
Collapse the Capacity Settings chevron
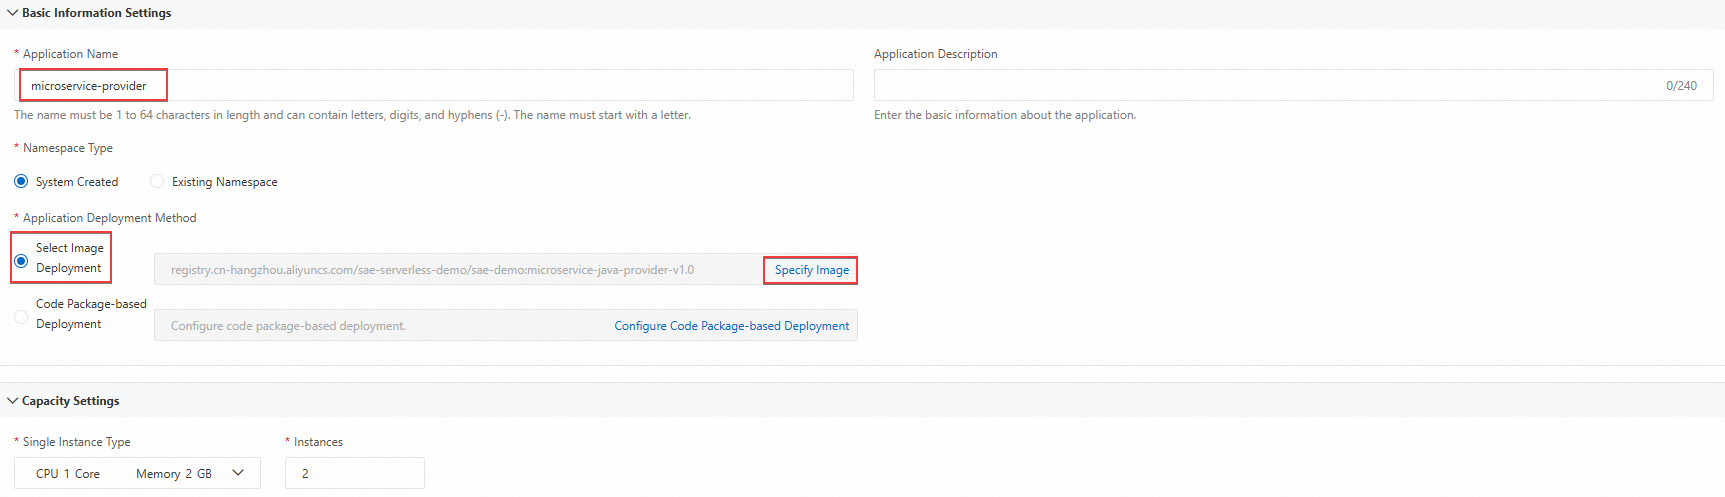click(x=12, y=401)
